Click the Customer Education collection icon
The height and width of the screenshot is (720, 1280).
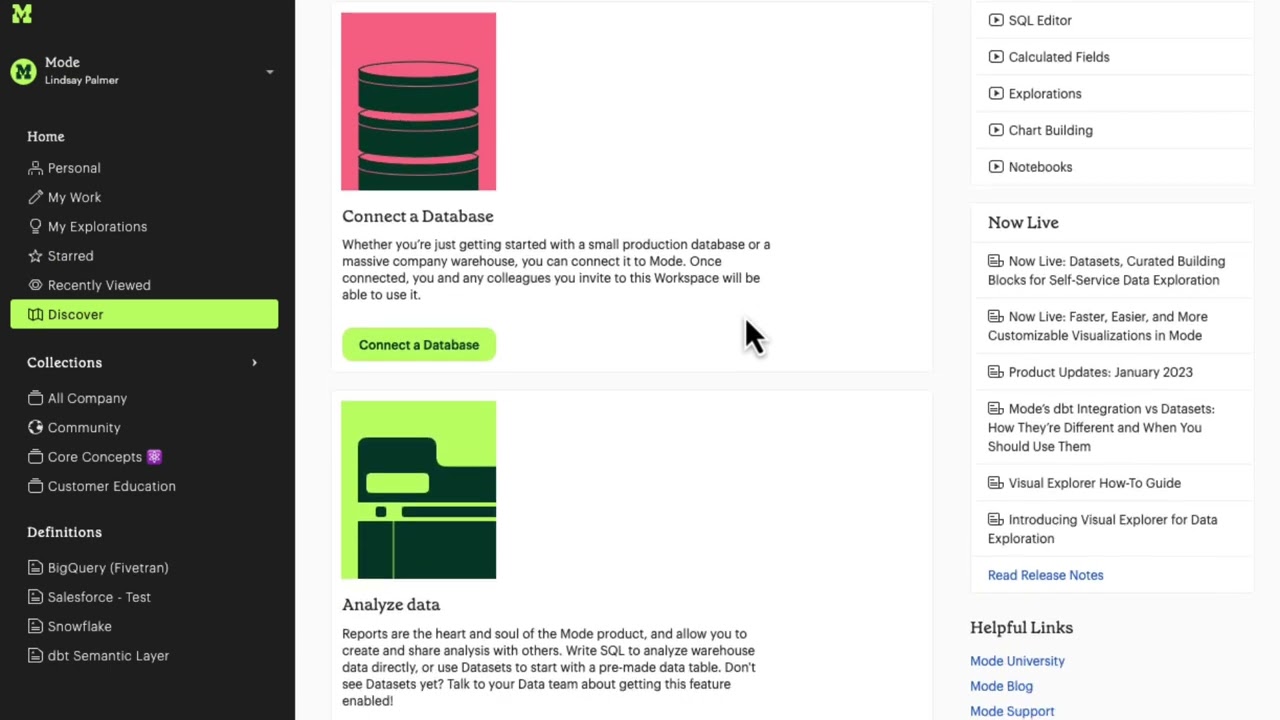36,486
